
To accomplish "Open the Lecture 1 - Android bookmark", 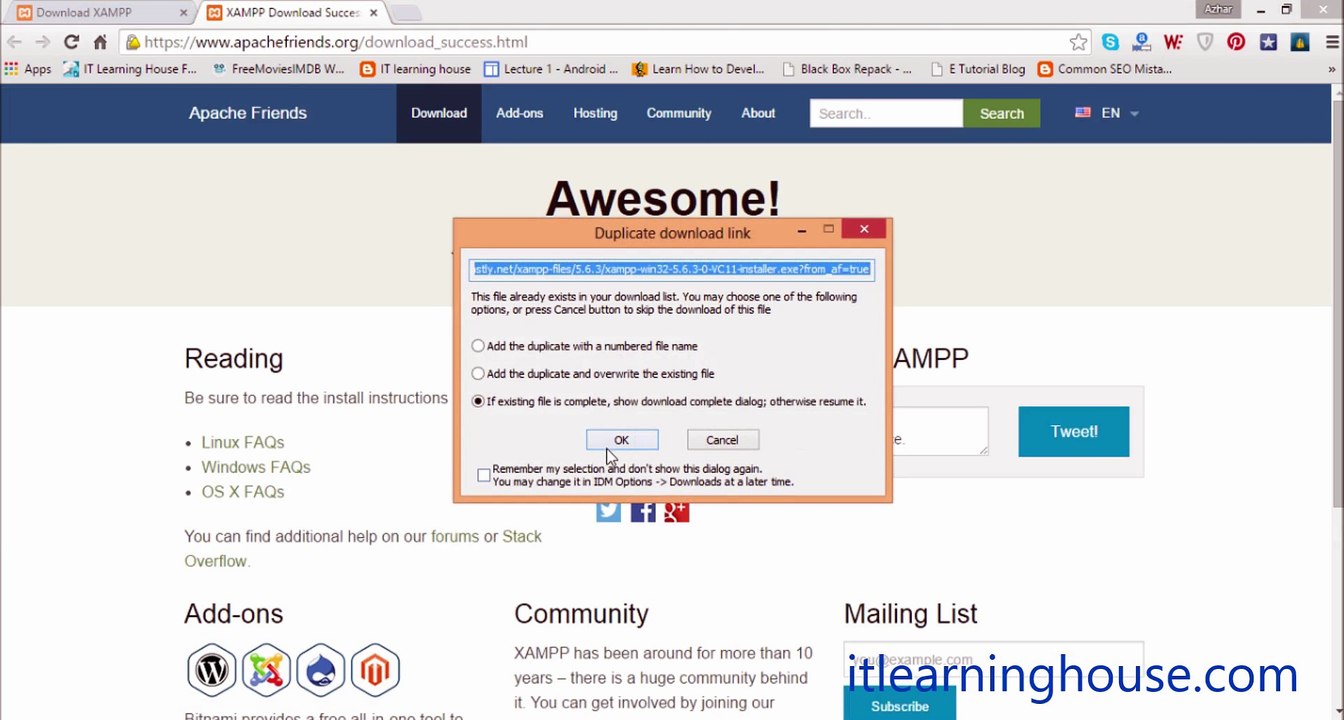I will [551, 69].
